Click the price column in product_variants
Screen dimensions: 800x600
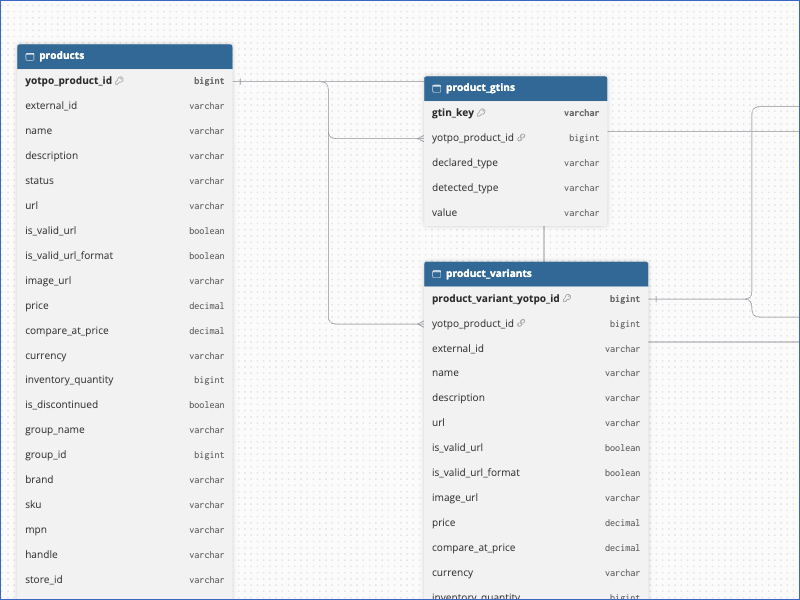[536, 522]
